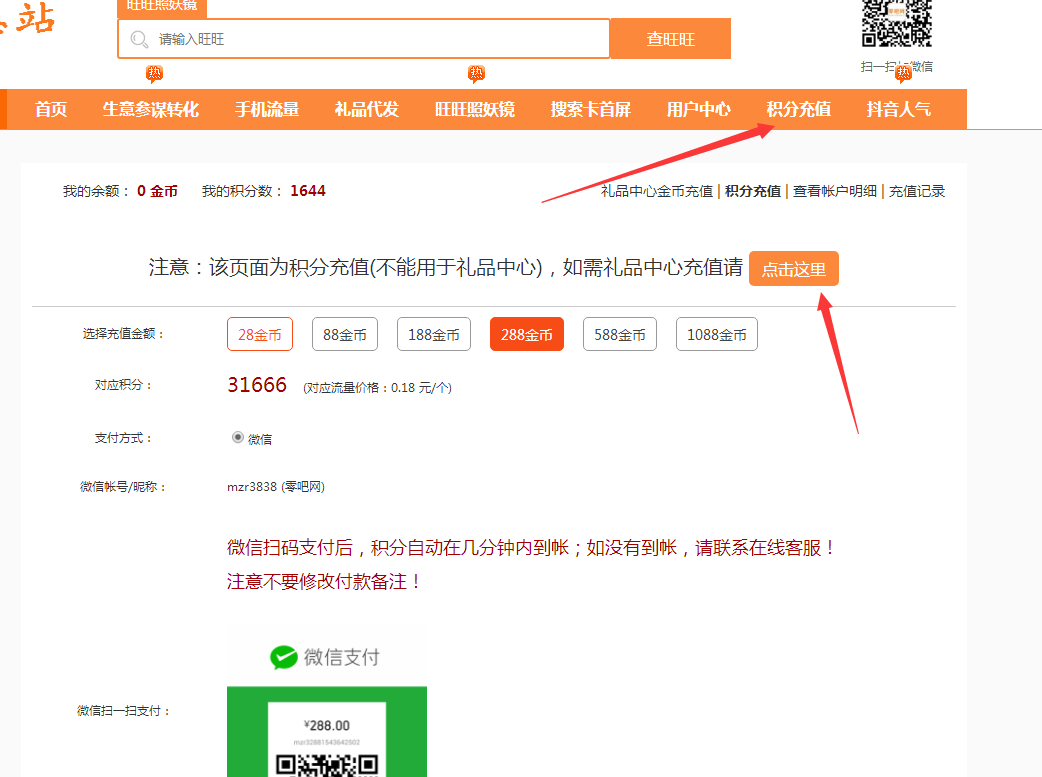Image resolution: width=1042 pixels, height=777 pixels.
Task: Choose the 1088金币 recharge amount
Action: pyautogui.click(x=716, y=334)
